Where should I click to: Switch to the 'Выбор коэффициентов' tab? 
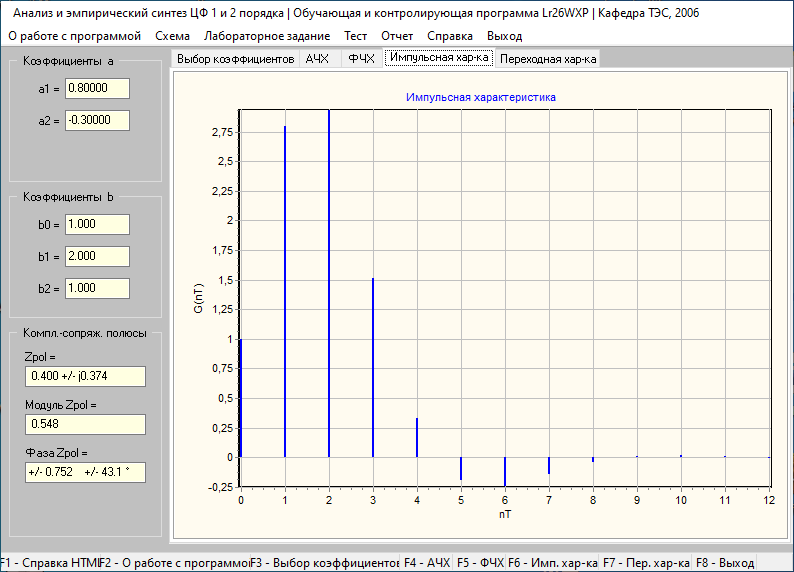pyautogui.click(x=235, y=59)
